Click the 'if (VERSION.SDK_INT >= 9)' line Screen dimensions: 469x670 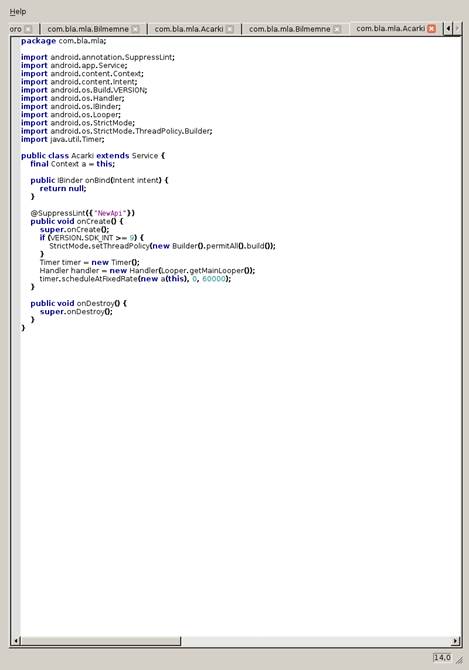coord(92,238)
